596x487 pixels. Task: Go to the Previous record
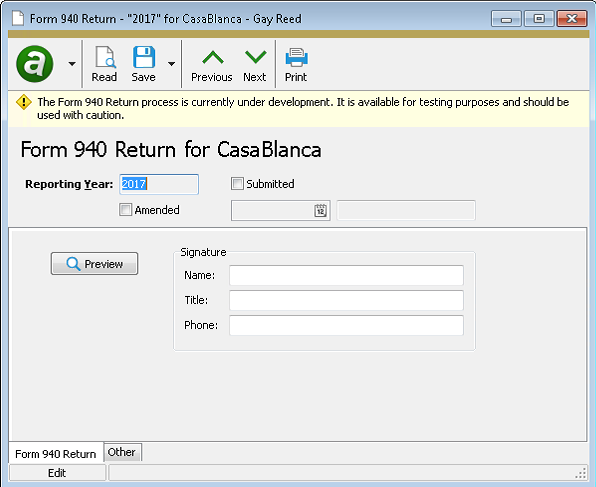coord(212,65)
